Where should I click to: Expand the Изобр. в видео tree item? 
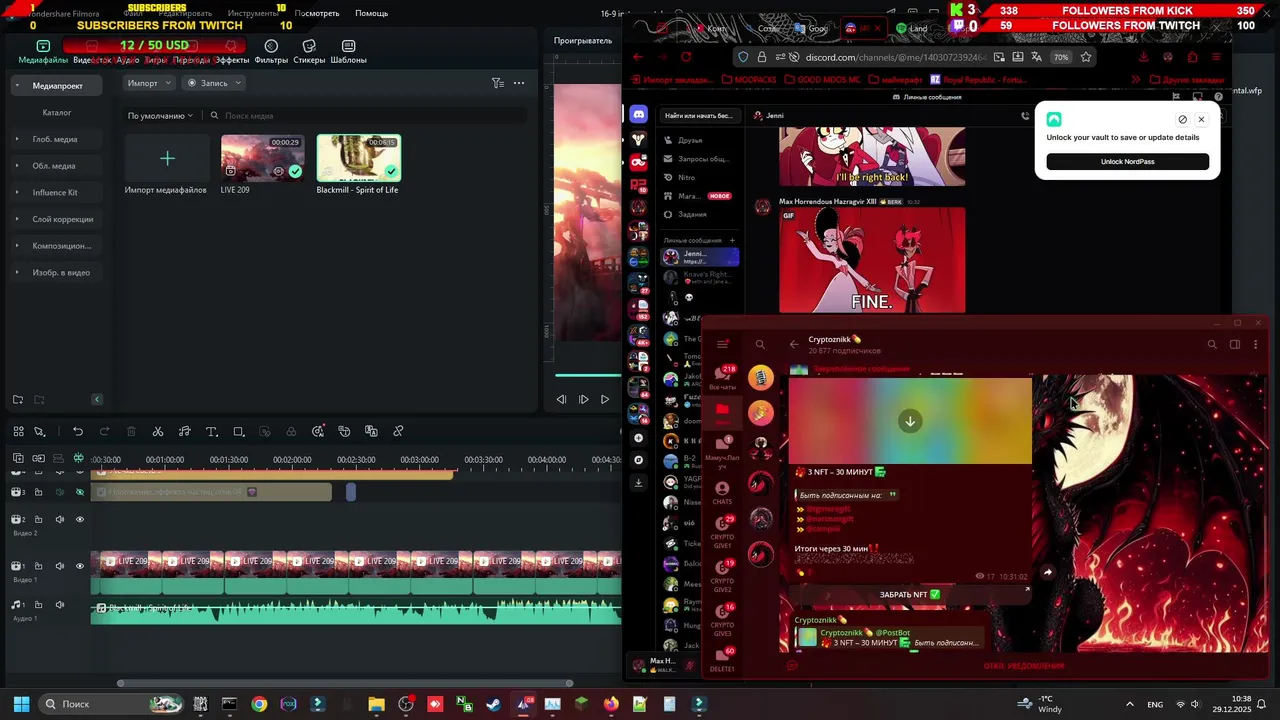(17, 272)
